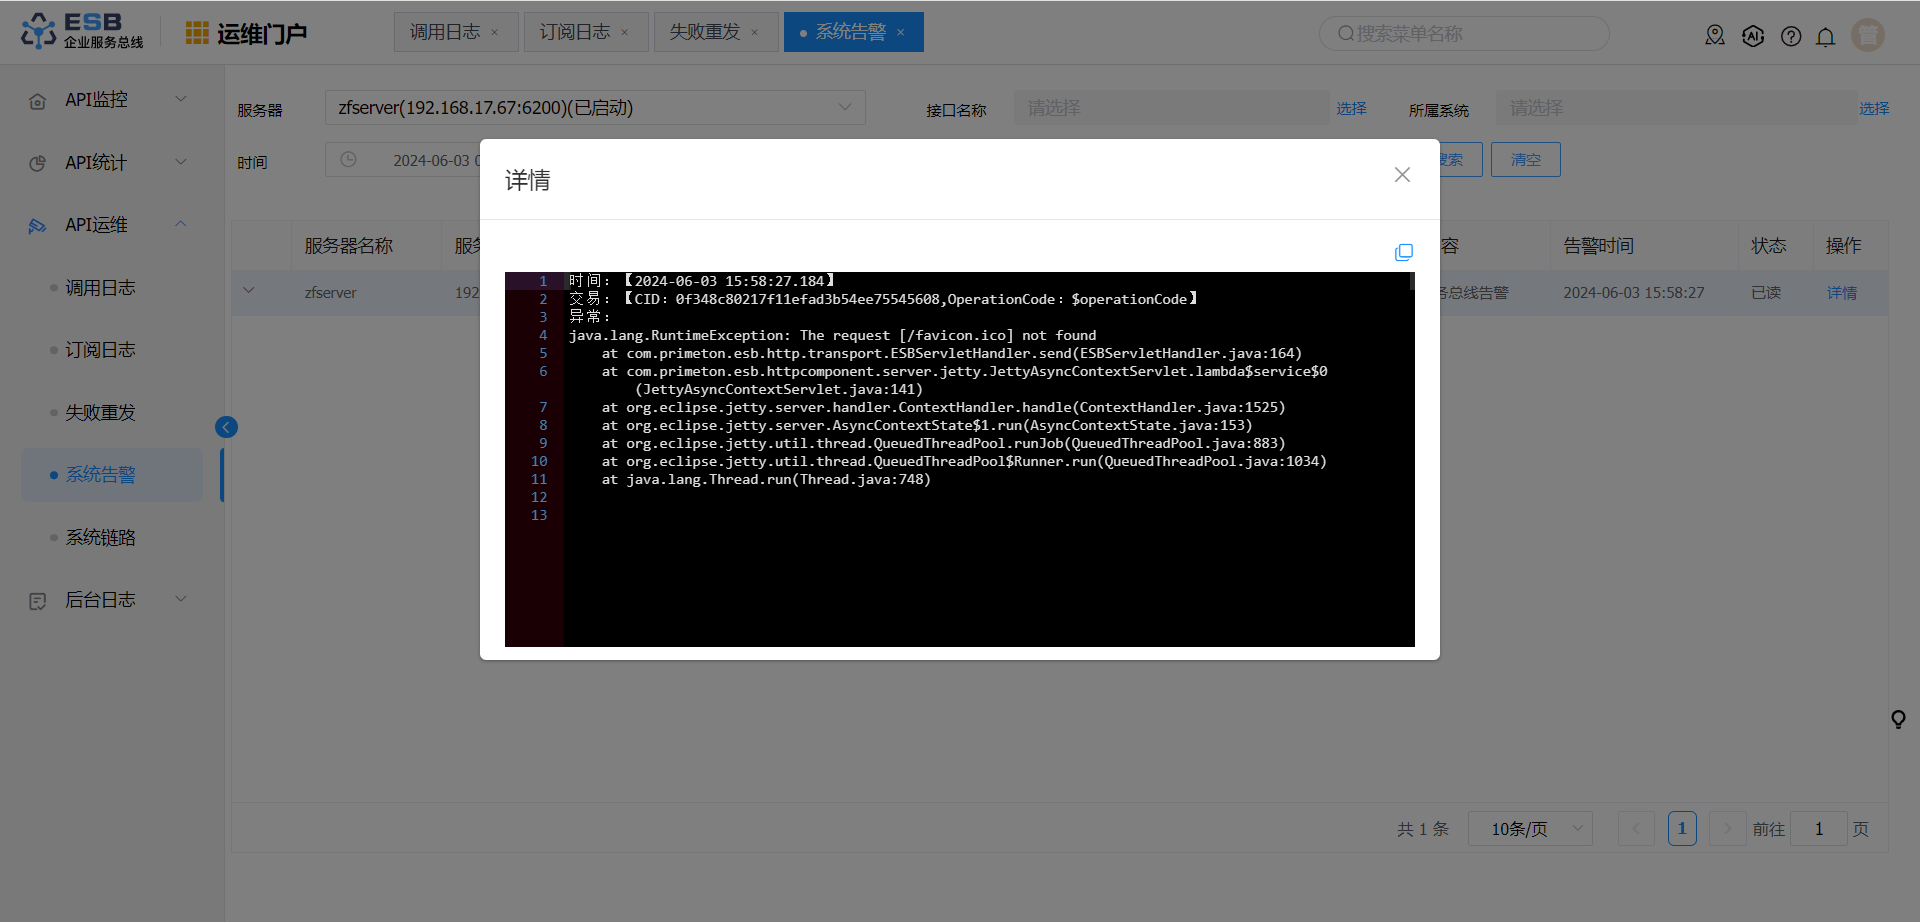1920x922 pixels.
Task: Click the 清空 clear button
Action: pos(1525,160)
